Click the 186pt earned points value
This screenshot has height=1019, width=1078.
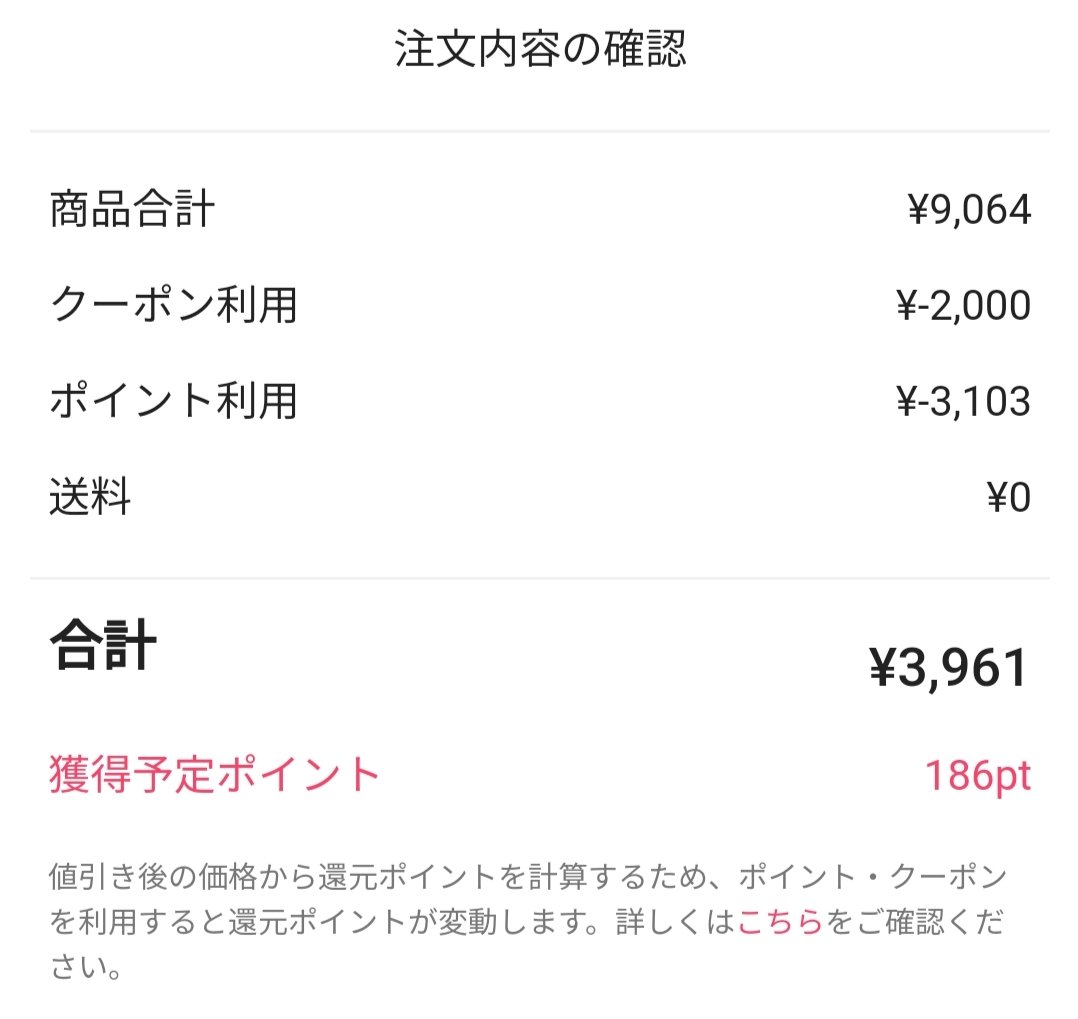(977, 776)
